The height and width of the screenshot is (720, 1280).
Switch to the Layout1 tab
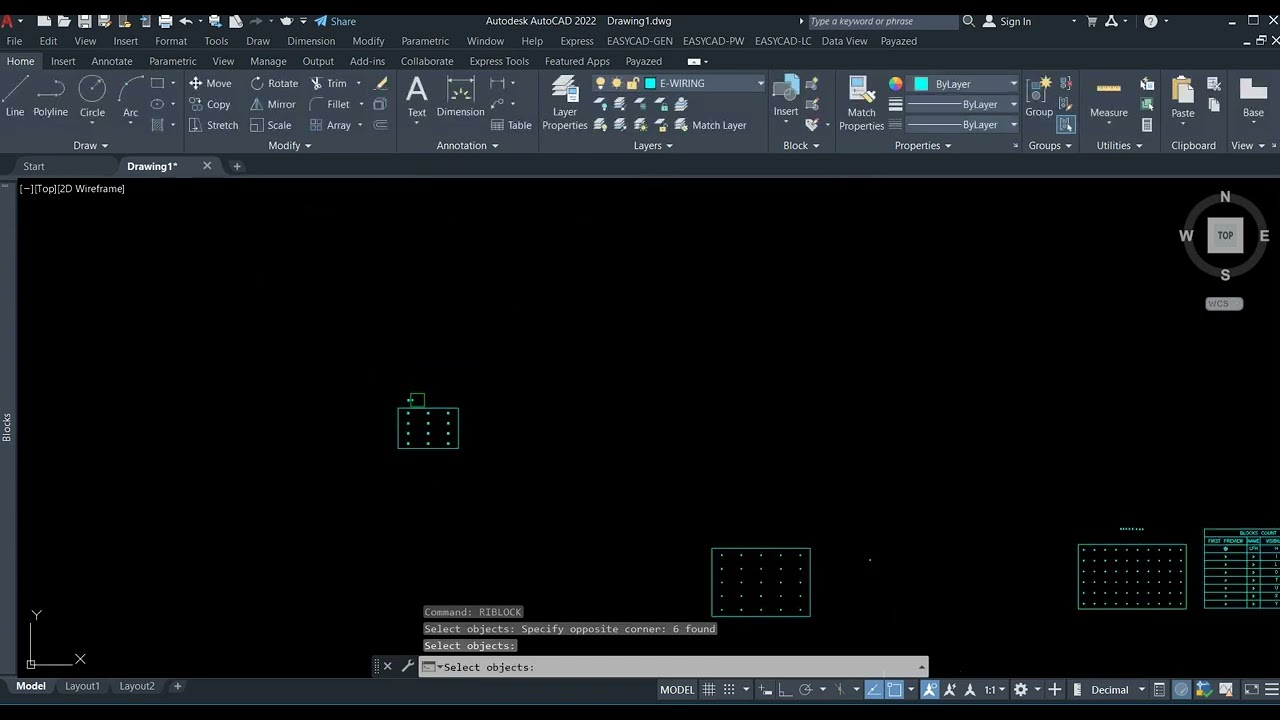(83, 686)
